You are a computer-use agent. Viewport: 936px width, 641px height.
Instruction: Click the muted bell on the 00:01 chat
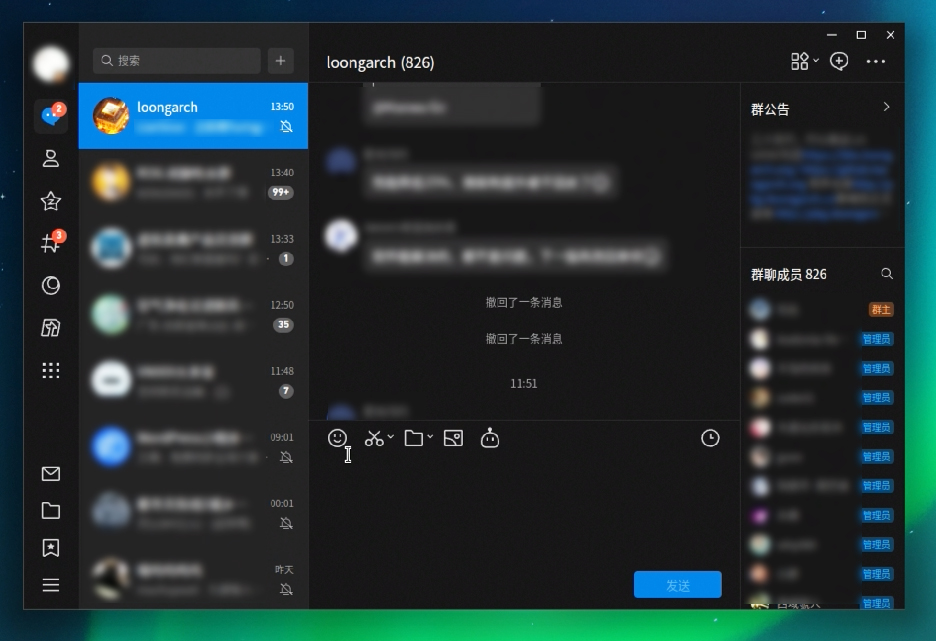pos(286,523)
